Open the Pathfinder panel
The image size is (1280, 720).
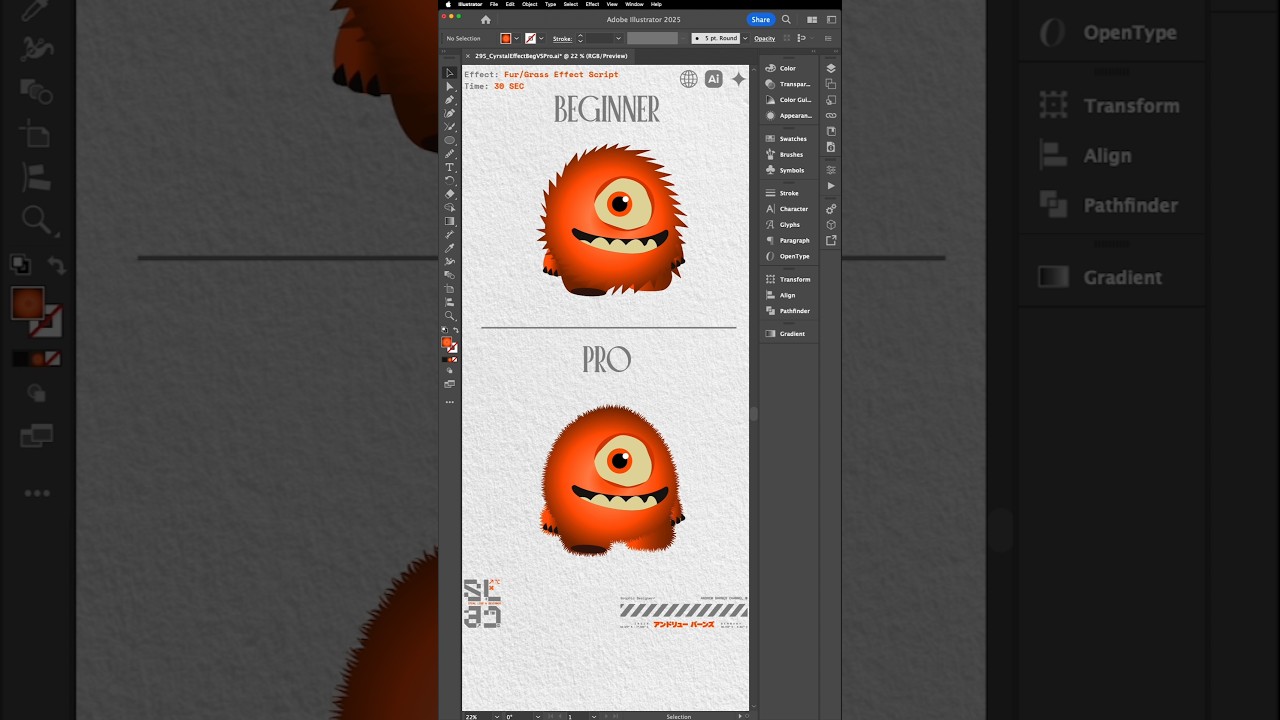tap(788, 311)
